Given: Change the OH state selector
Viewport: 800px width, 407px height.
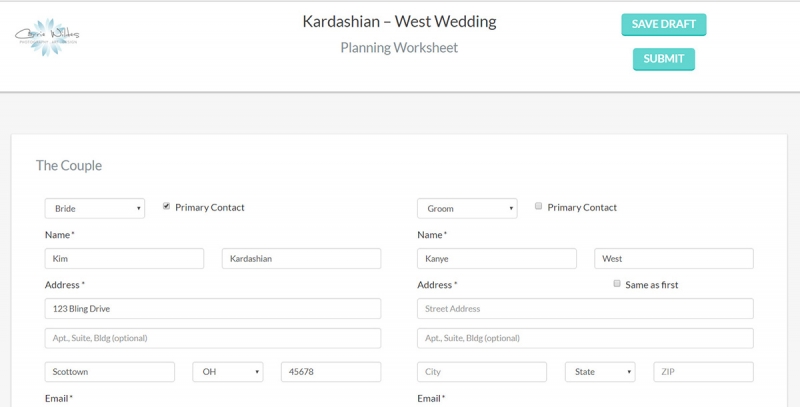Looking at the screenshot, I should click(x=228, y=372).
